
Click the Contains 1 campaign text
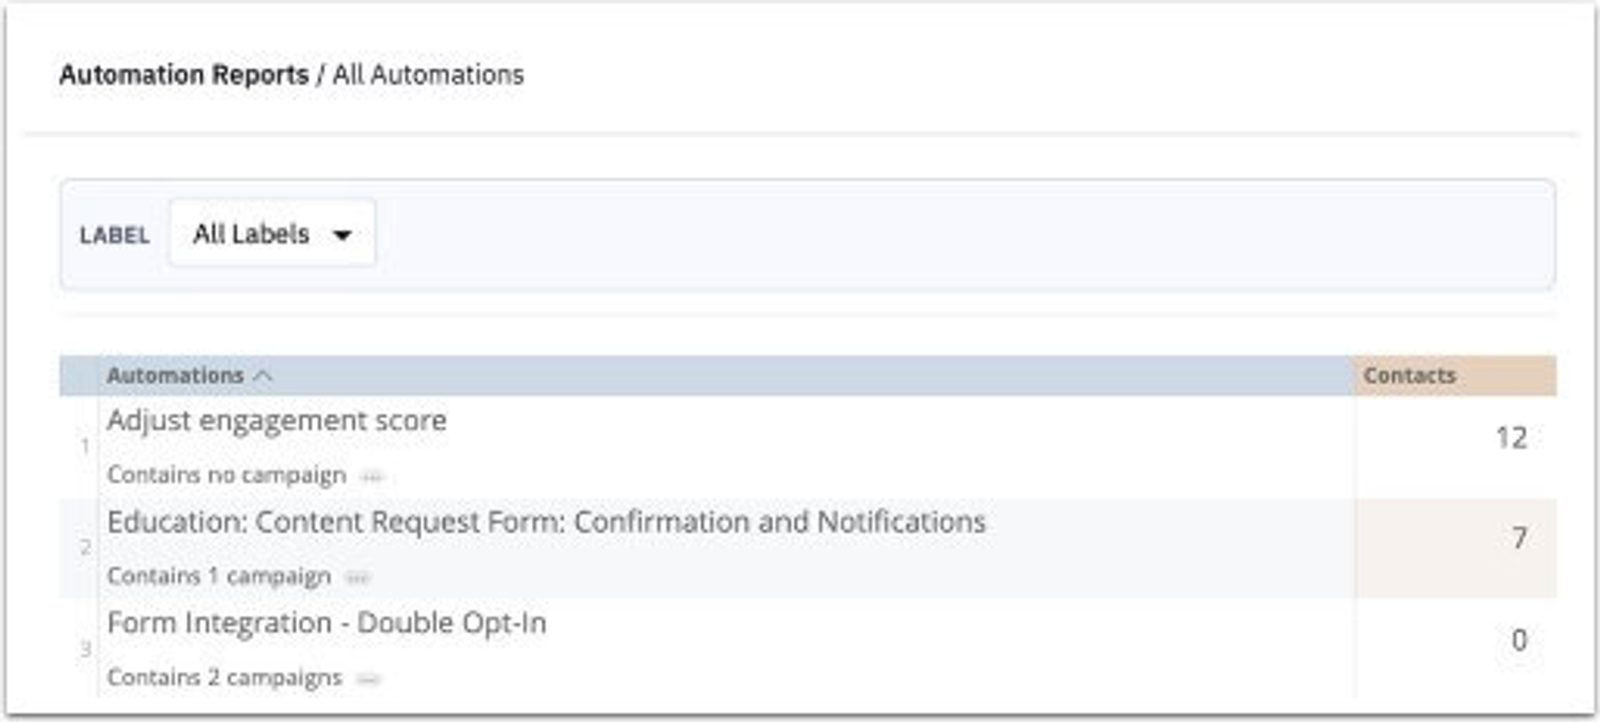click(x=218, y=576)
